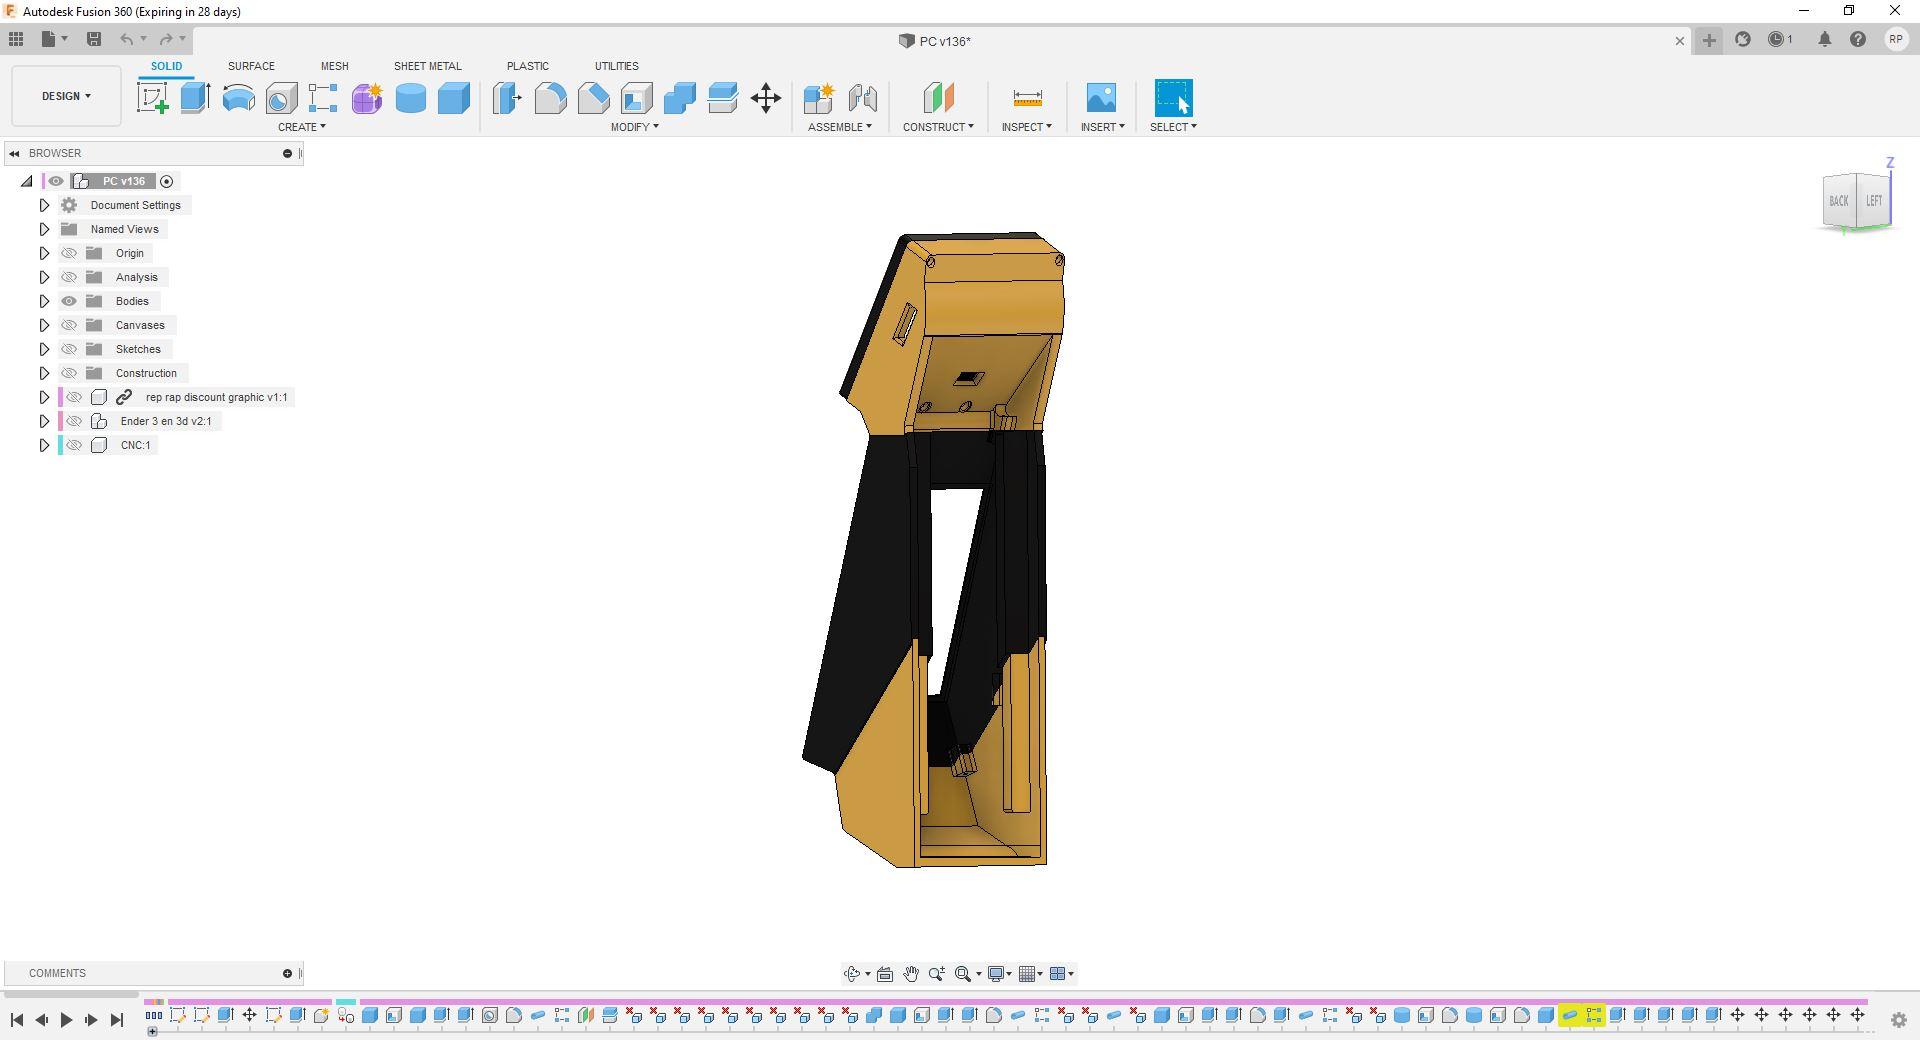Viewport: 1920px width, 1040px height.
Task: Select the Offset Plane construct tool
Action: coord(938,98)
